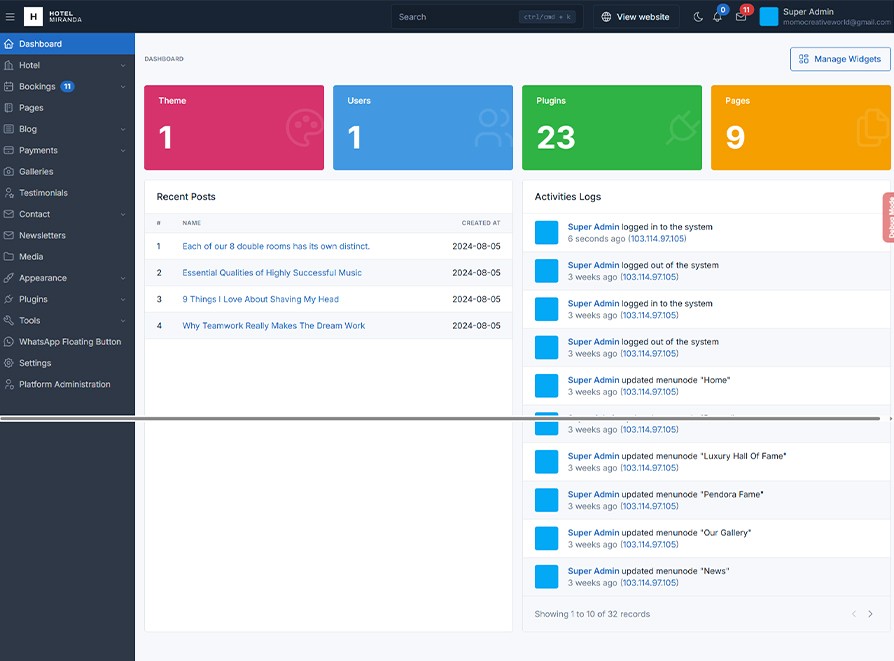
Task: Open post "Why Teamwork Really Makes The Dream Work"
Action: [x=273, y=326]
